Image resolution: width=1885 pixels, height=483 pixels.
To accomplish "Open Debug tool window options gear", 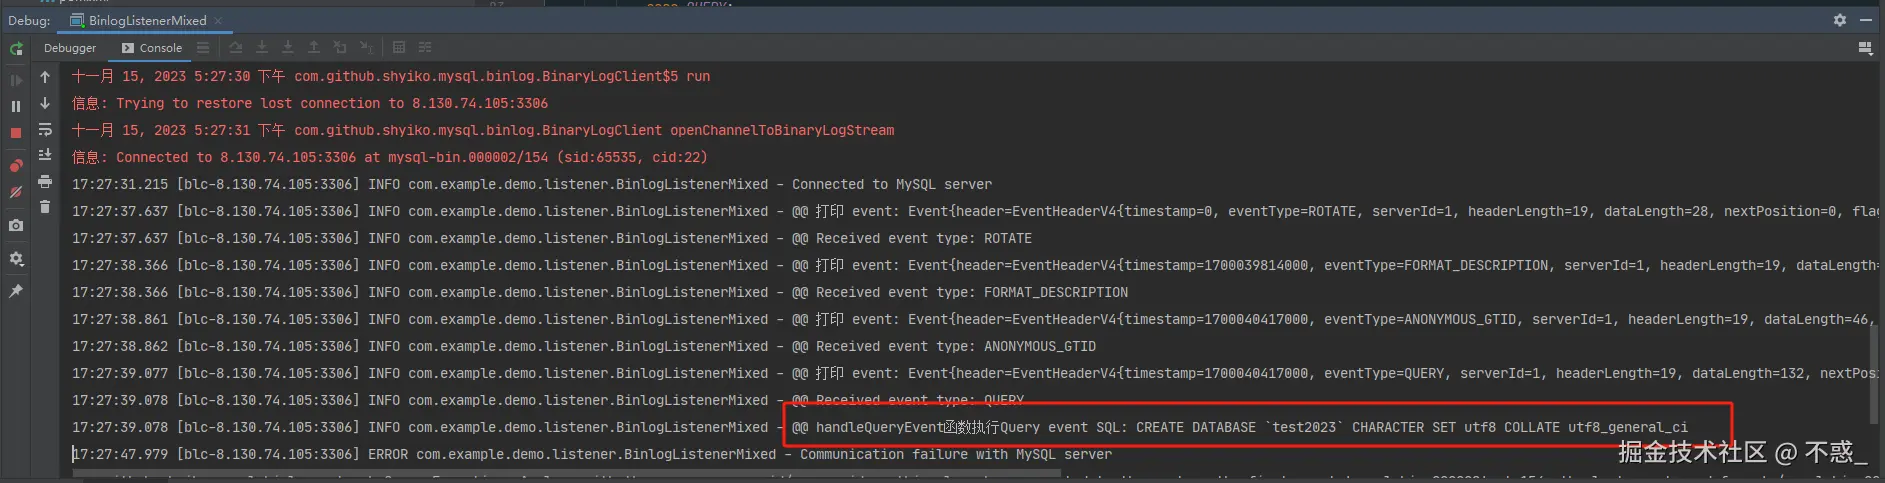I will coord(1840,20).
